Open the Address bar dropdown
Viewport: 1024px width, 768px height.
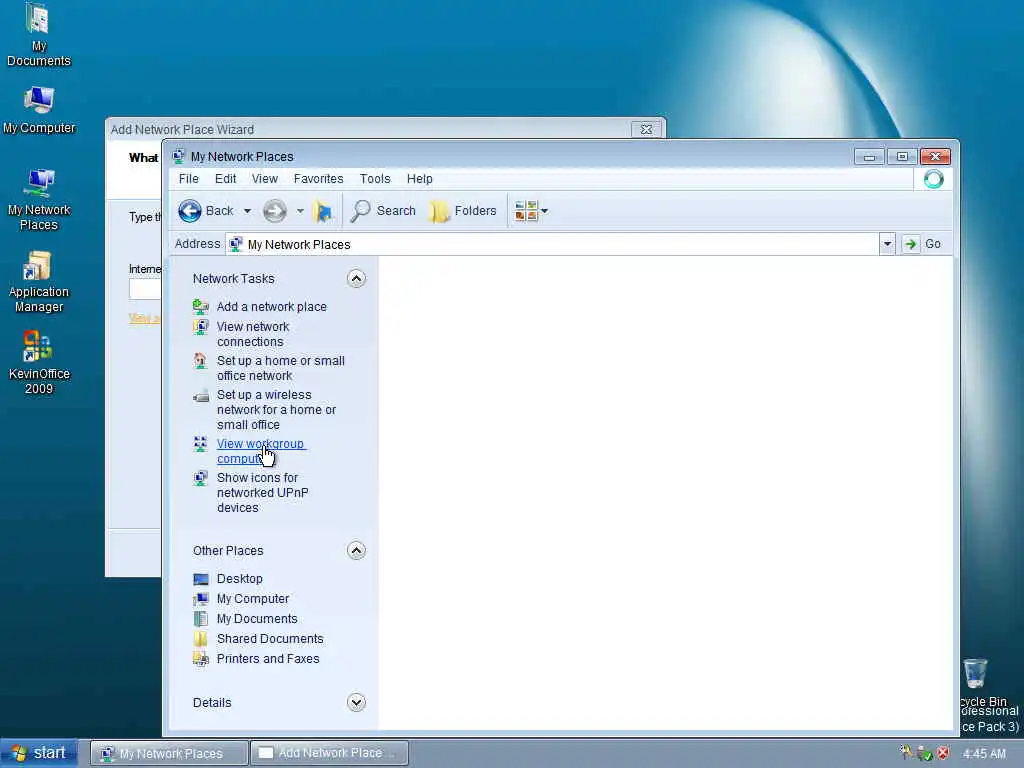pos(887,244)
